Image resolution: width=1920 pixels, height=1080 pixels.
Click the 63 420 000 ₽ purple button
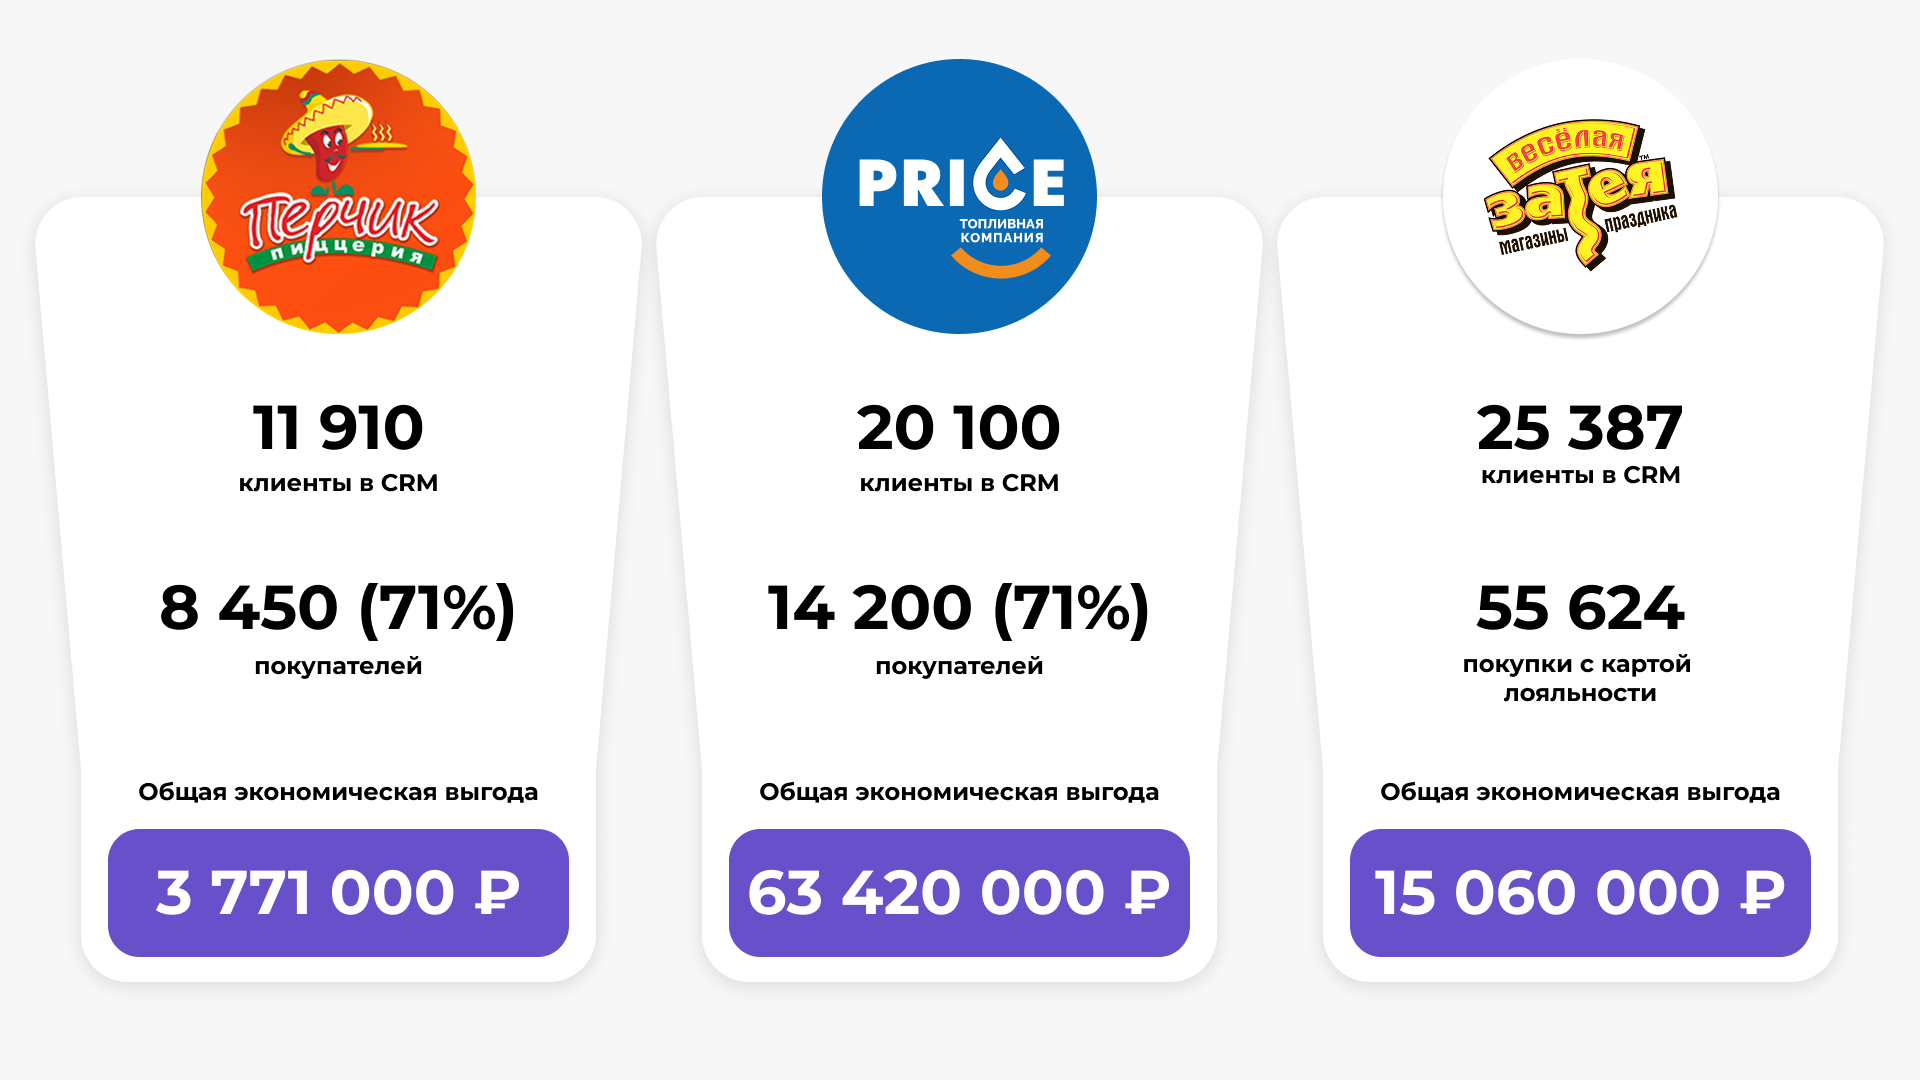[959, 893]
